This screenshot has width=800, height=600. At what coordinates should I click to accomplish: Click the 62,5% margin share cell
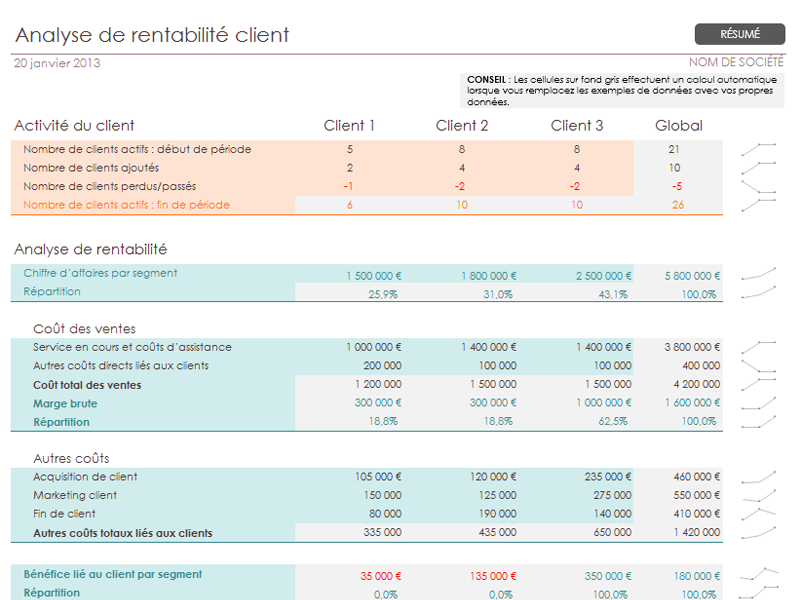(x=613, y=421)
